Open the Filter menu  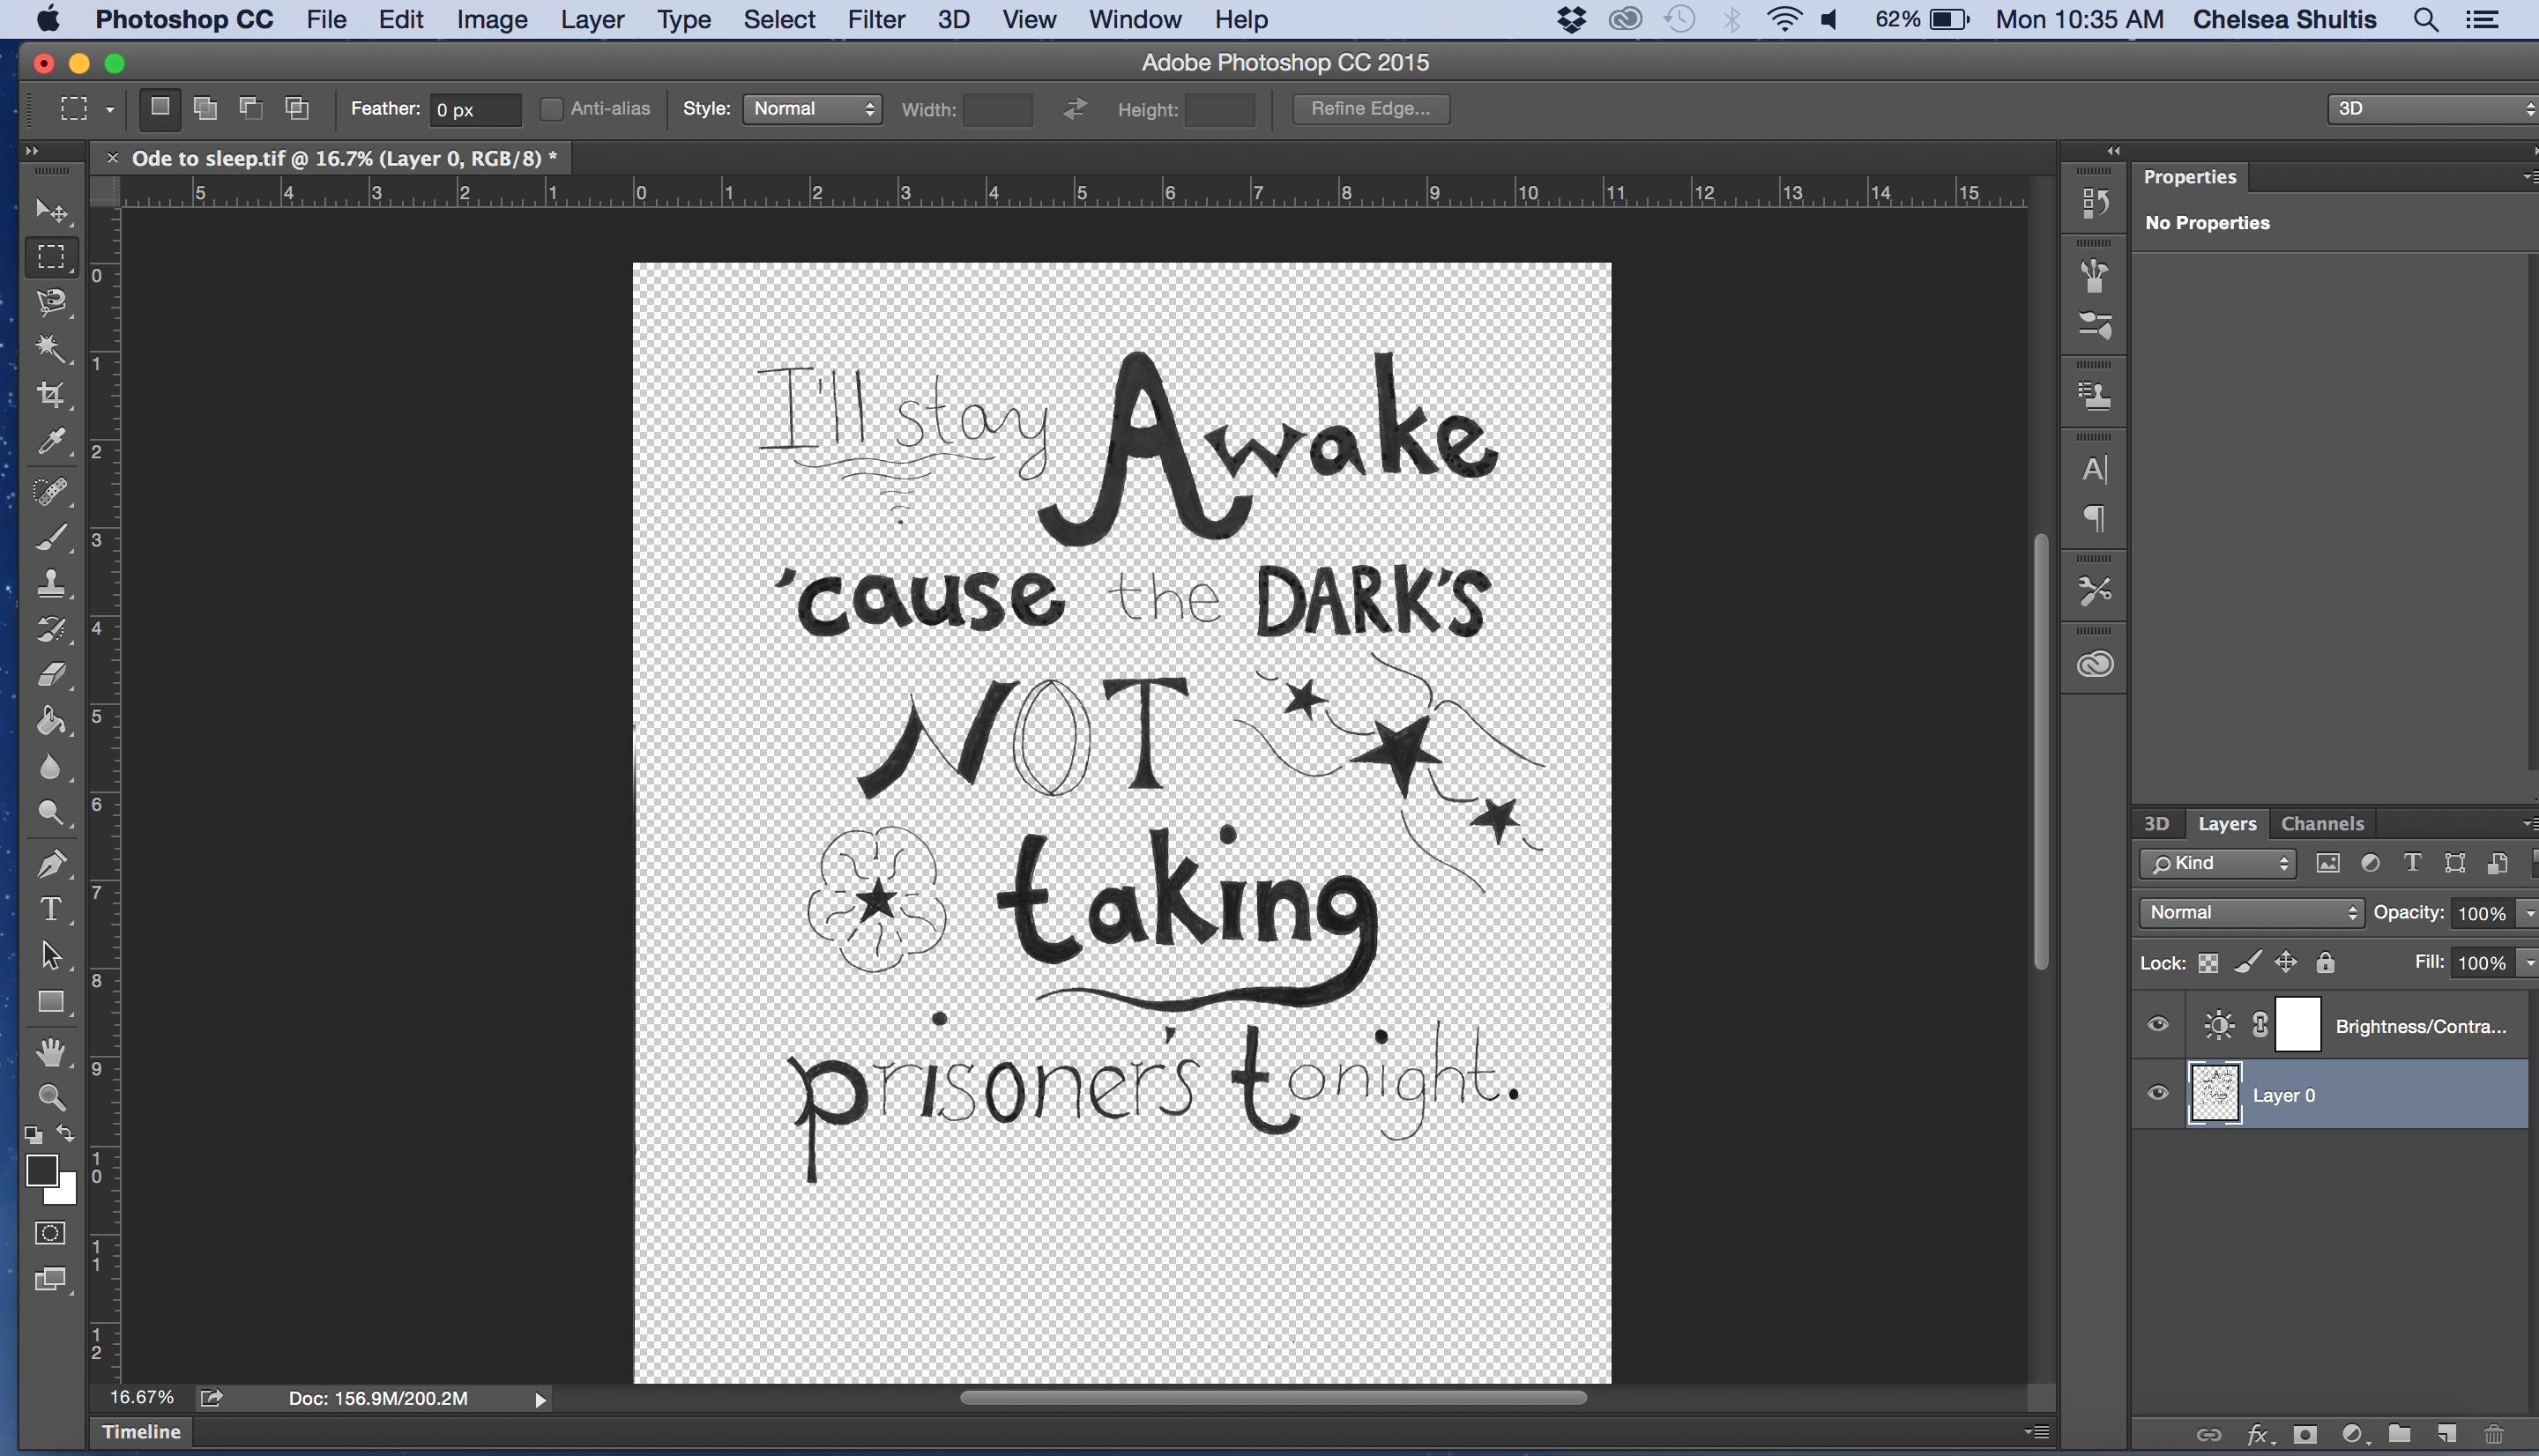(x=876, y=19)
